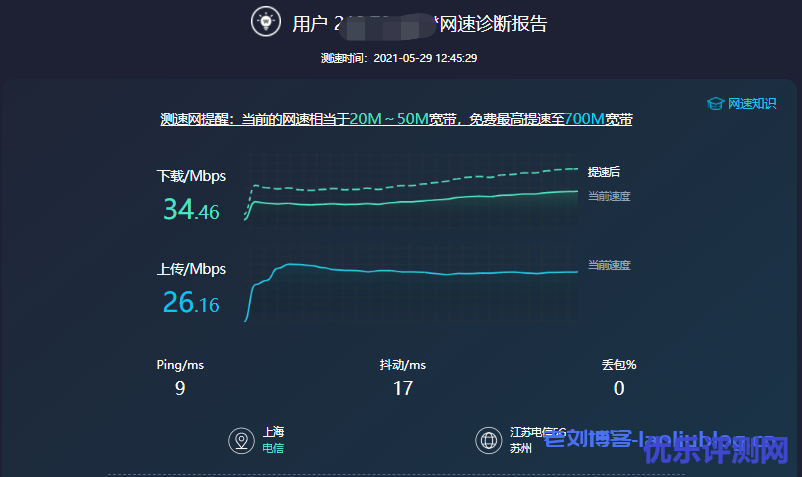802x477 pixels.
Task: Click the 抖动/ms label
Action: (x=403, y=365)
